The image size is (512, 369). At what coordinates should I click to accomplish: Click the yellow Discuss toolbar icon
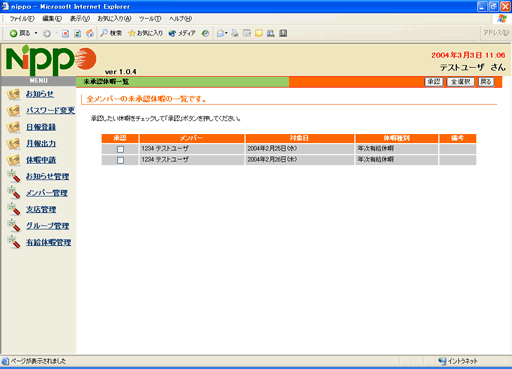(x=259, y=33)
